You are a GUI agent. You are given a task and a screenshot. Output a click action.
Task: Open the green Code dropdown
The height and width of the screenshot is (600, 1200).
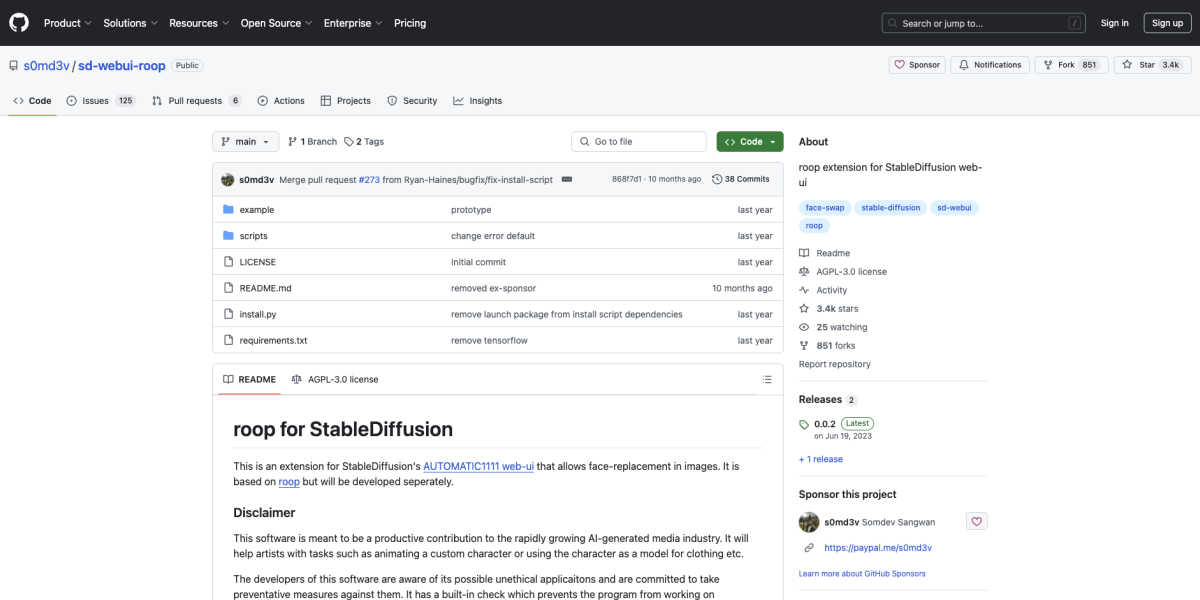(x=749, y=142)
